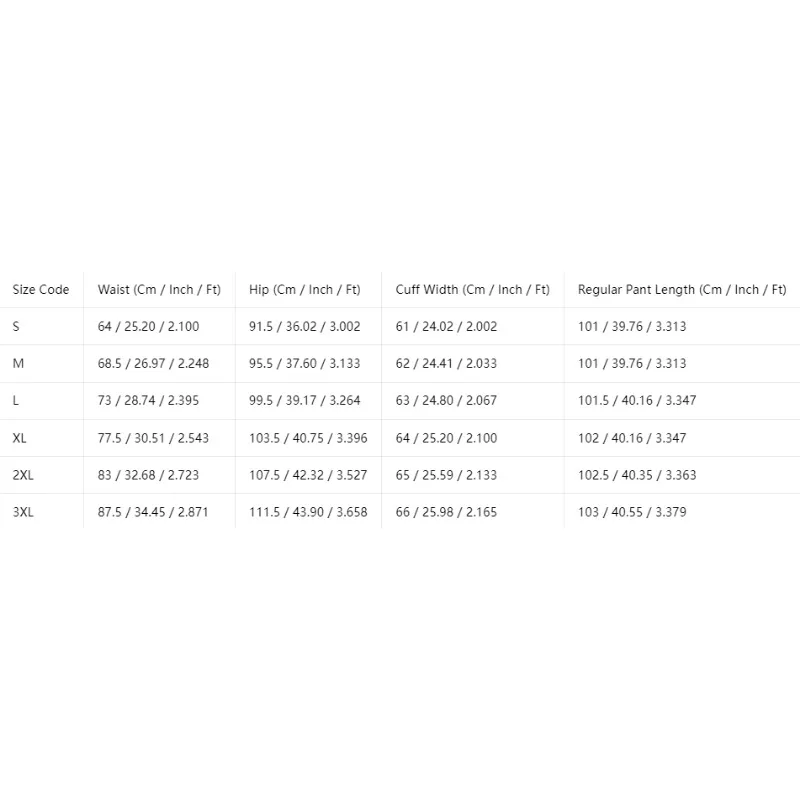Select the 2XL size row label
The height and width of the screenshot is (800, 800).
23,475
